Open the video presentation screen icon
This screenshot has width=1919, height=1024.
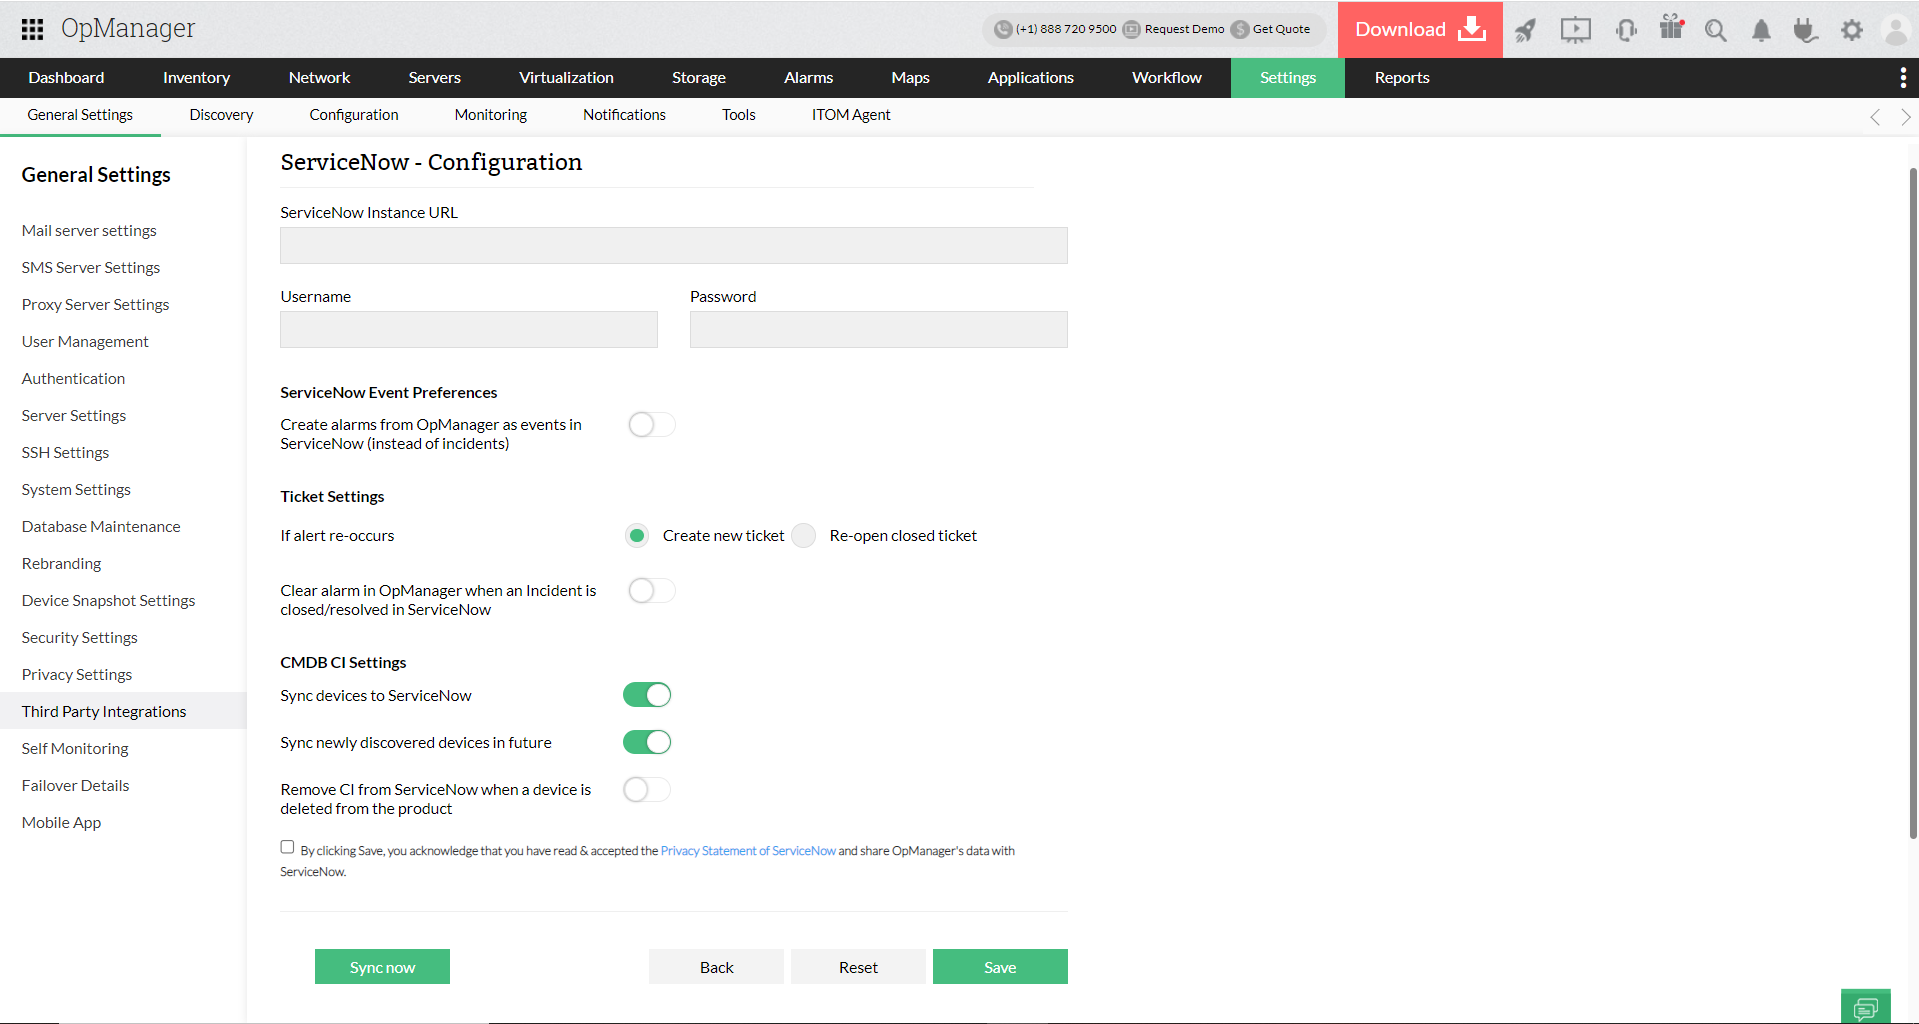pyautogui.click(x=1576, y=30)
